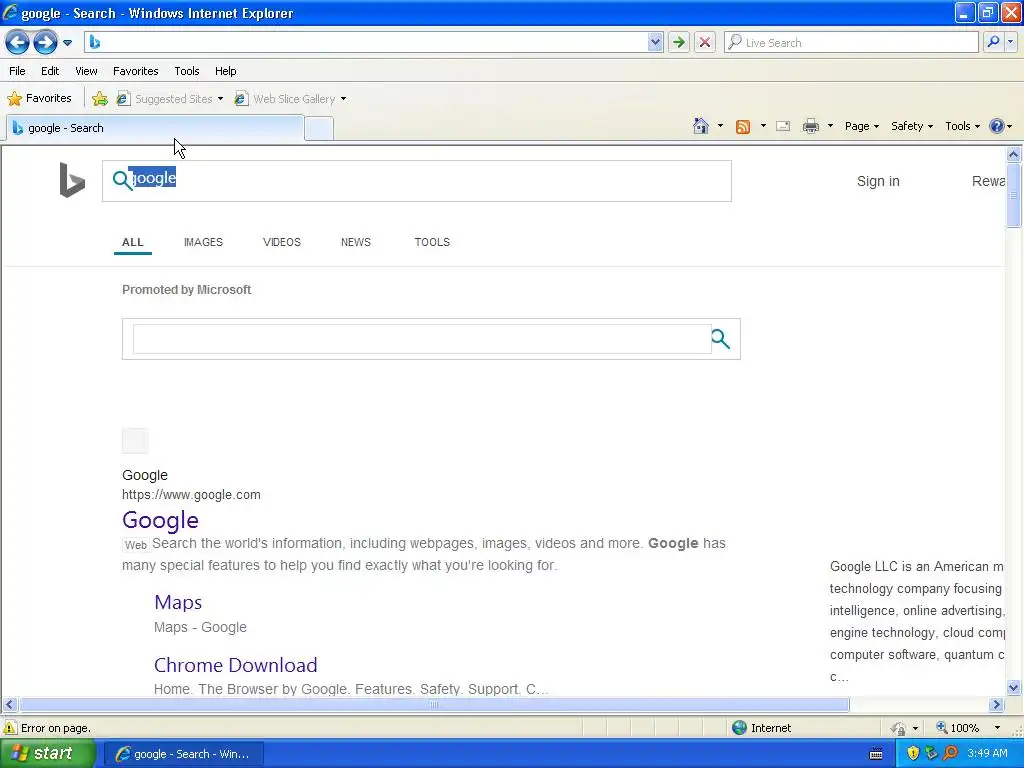This screenshot has width=1024, height=768.
Task: Open the Maps sublink
Action: [x=178, y=602]
